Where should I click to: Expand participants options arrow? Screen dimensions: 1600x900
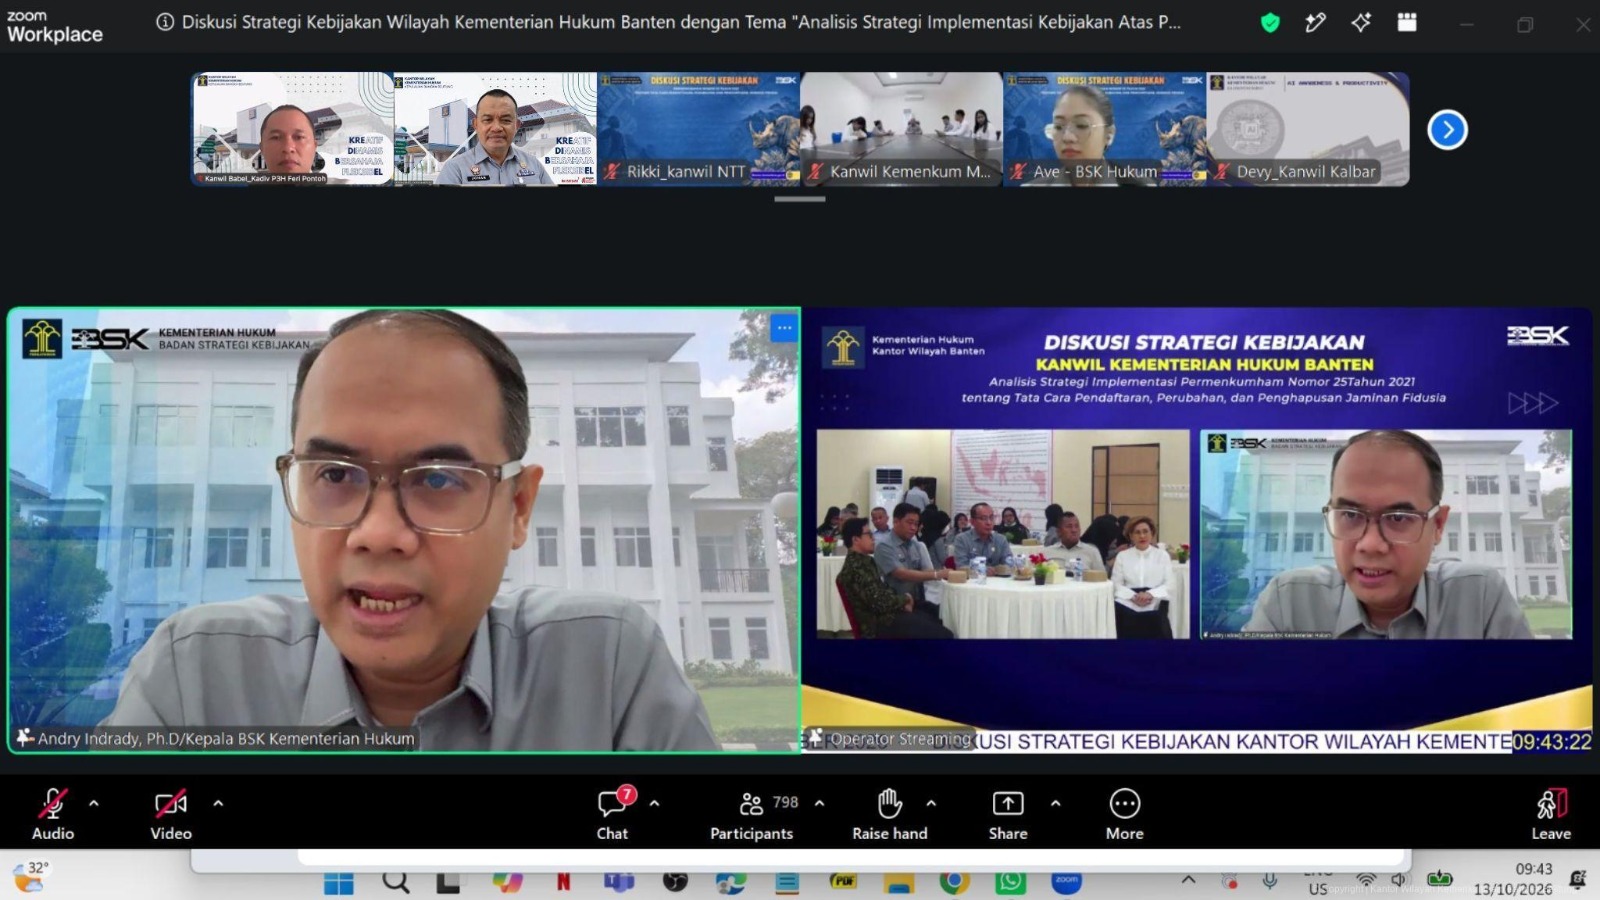click(x=820, y=803)
